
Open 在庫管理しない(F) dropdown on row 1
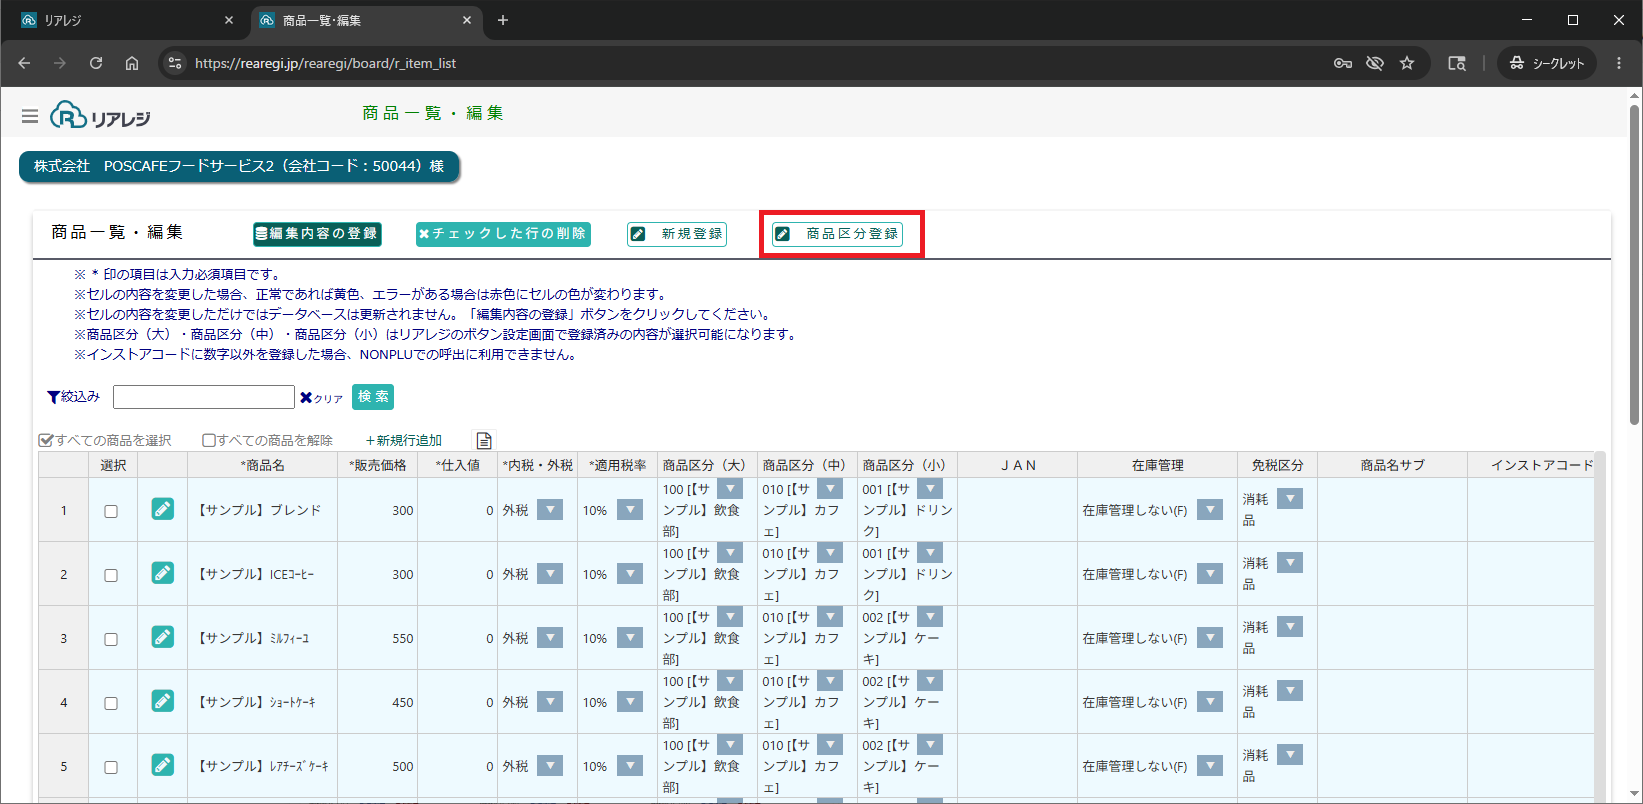1210,509
